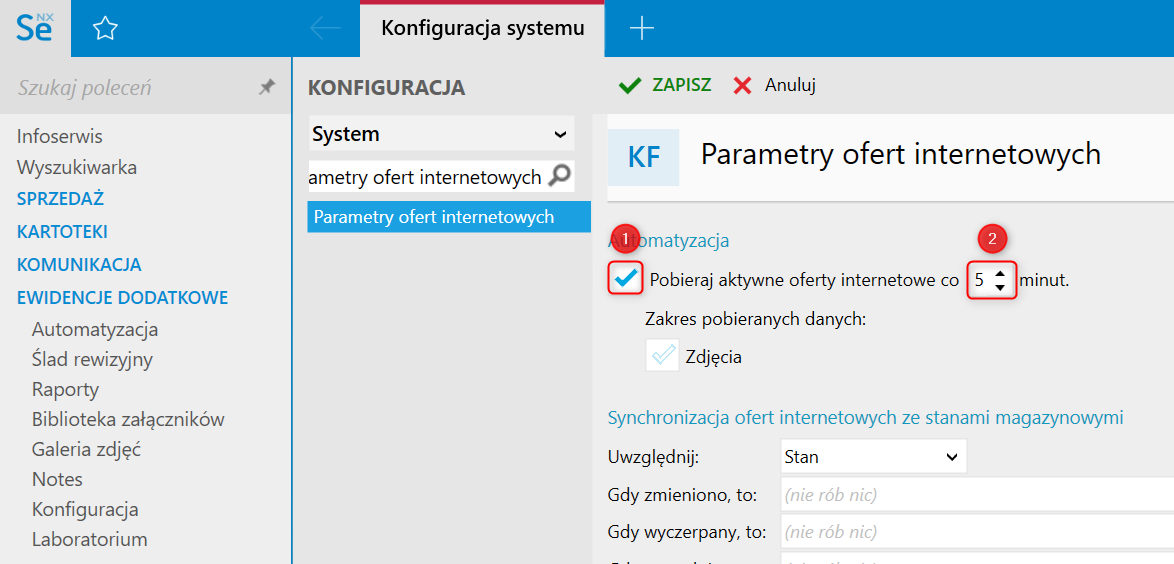Image resolution: width=1174 pixels, height=564 pixels.
Task: Click the red X Anuluj icon
Action: (x=742, y=86)
